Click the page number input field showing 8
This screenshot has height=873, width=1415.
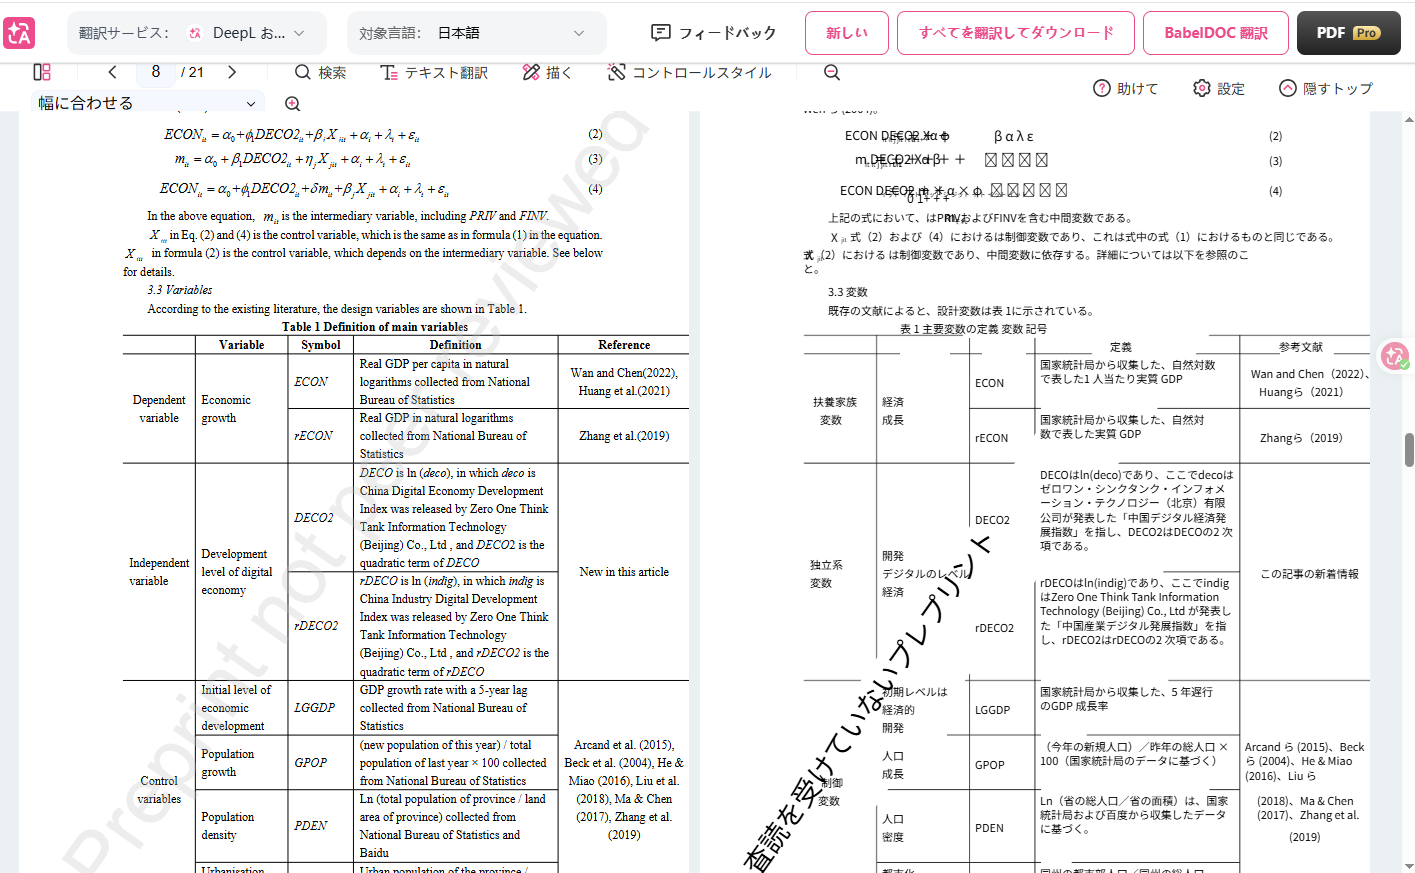(x=156, y=72)
